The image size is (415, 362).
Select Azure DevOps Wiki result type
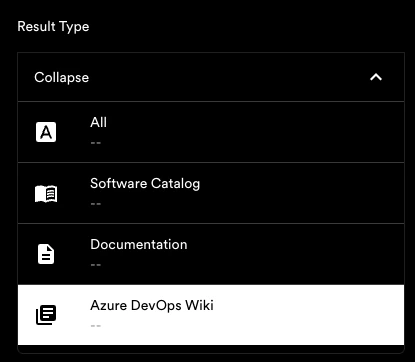coord(211,315)
